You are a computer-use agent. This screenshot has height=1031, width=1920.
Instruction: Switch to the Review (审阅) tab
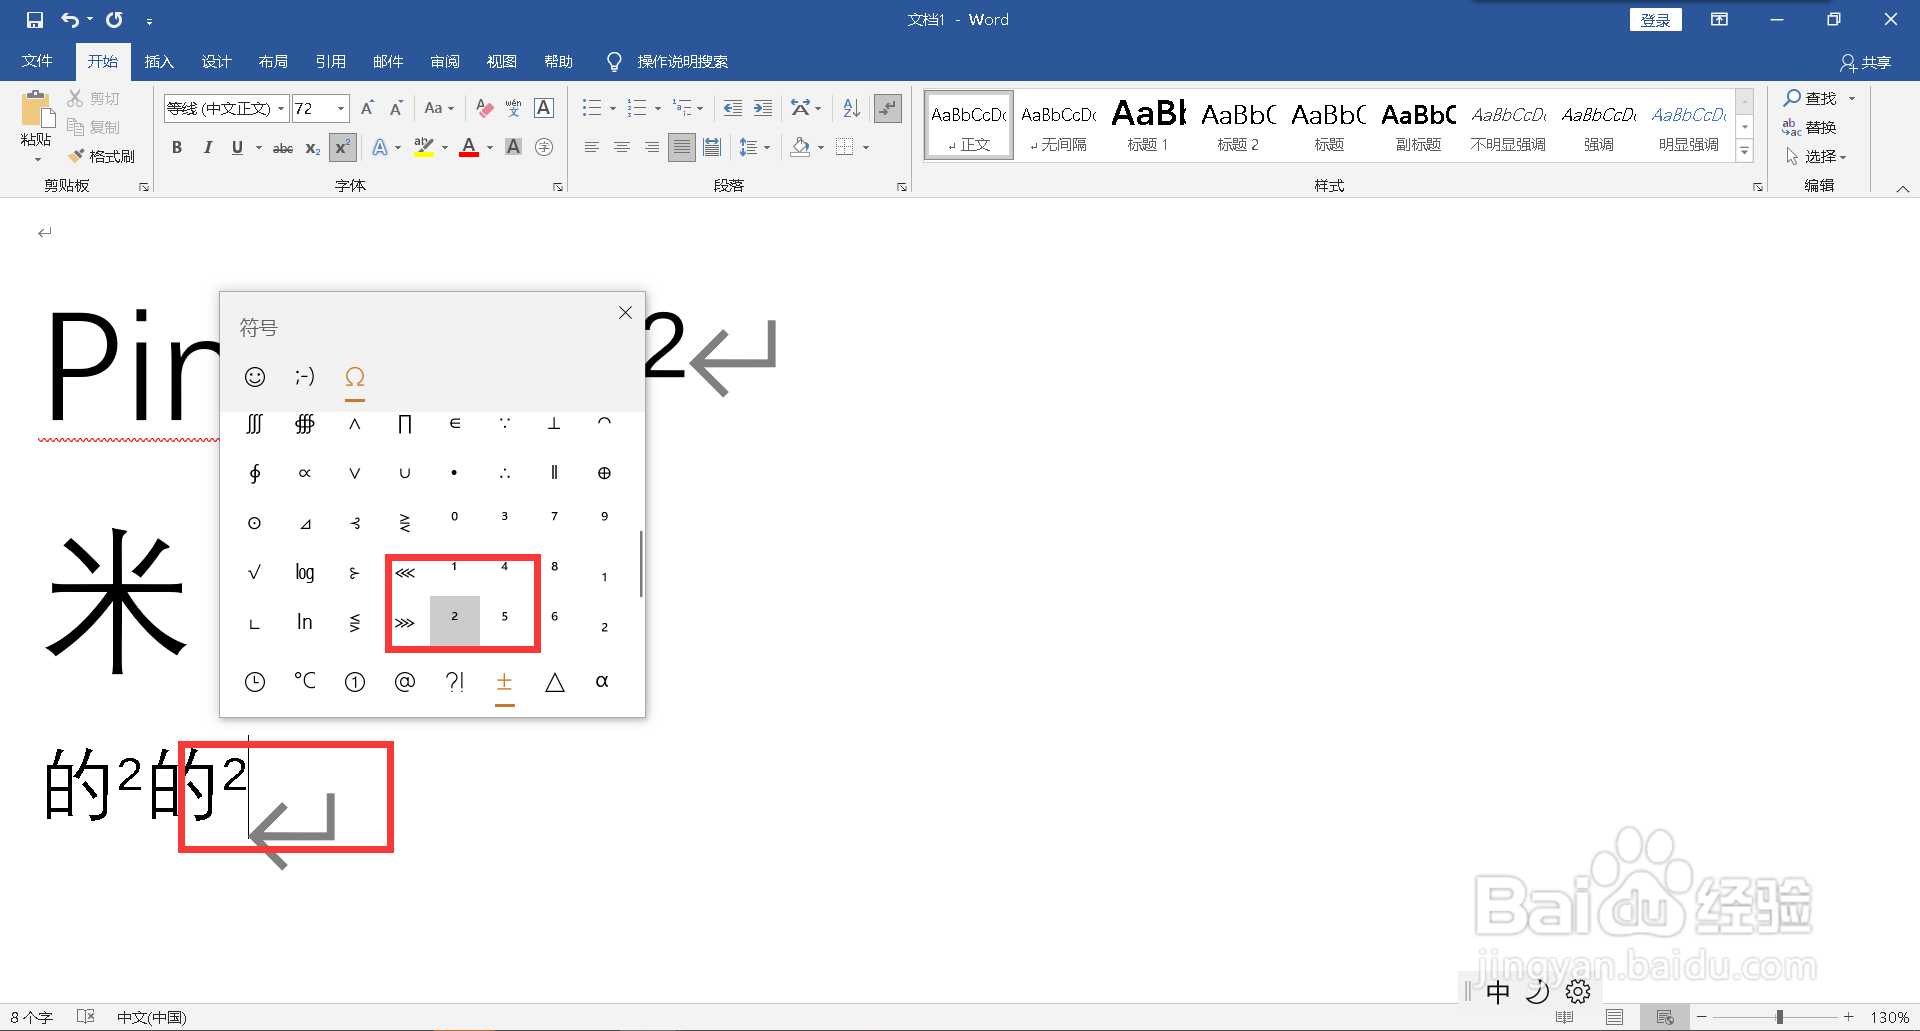point(445,61)
